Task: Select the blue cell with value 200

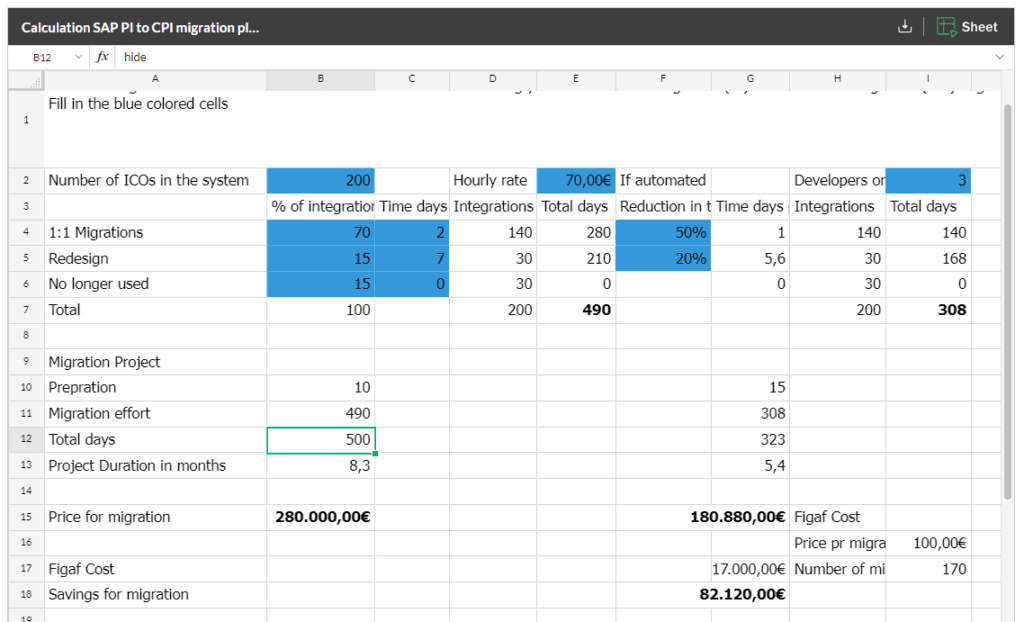Action: (321, 181)
